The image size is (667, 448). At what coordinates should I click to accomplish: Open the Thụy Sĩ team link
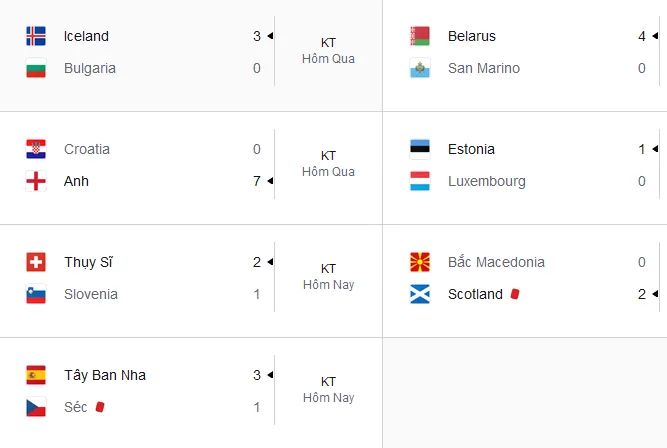[88, 262]
